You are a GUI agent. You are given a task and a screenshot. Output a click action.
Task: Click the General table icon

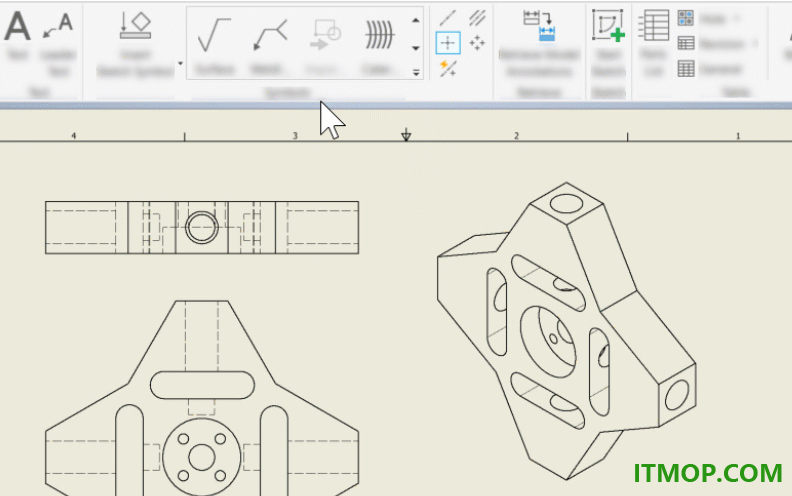click(x=685, y=68)
